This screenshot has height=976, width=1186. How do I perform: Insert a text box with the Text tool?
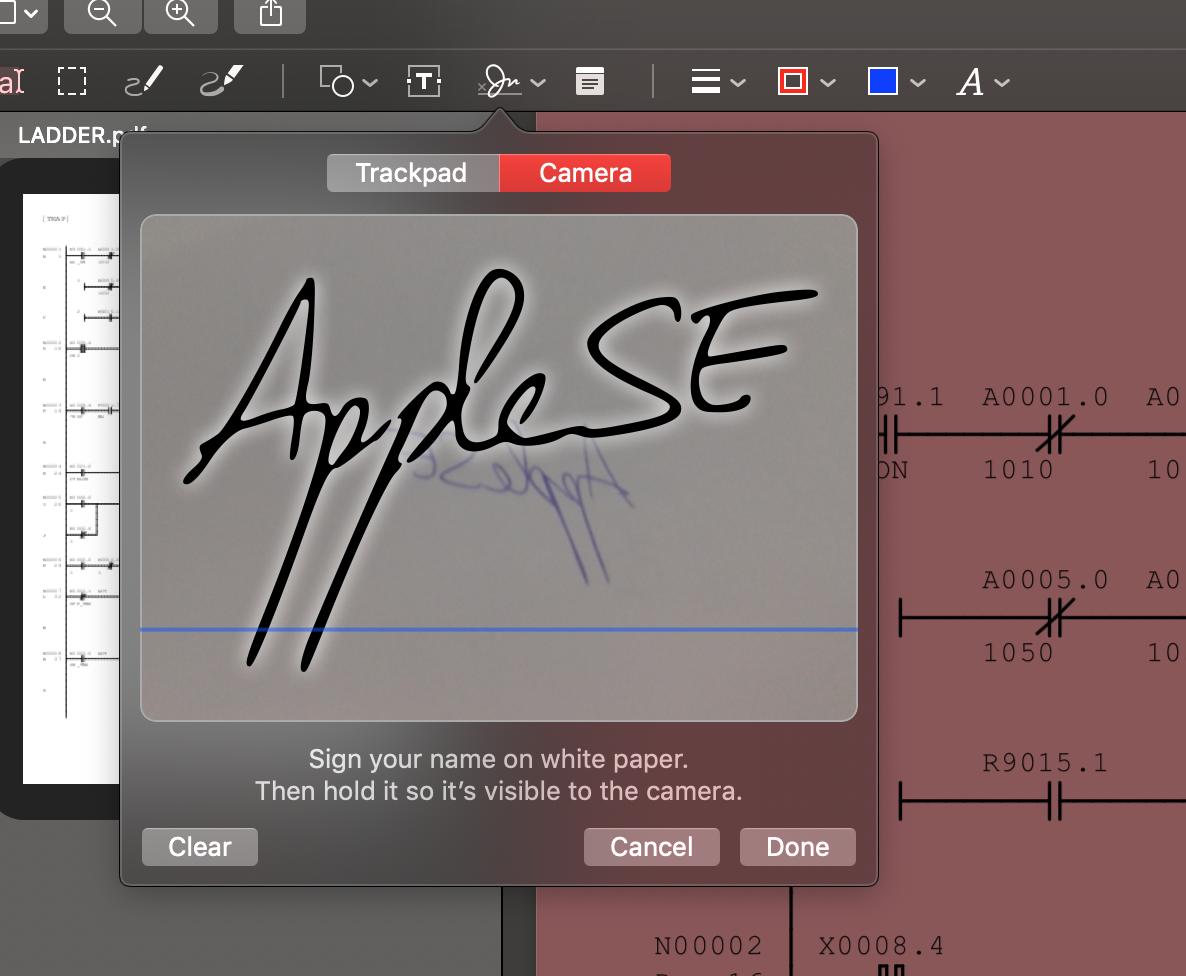pos(424,81)
